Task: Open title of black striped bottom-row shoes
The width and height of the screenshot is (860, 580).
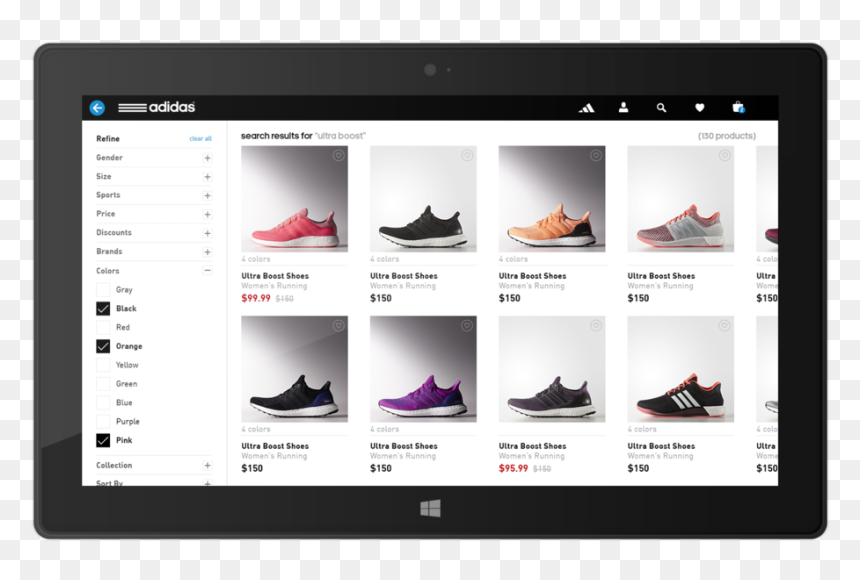Action: tap(661, 446)
